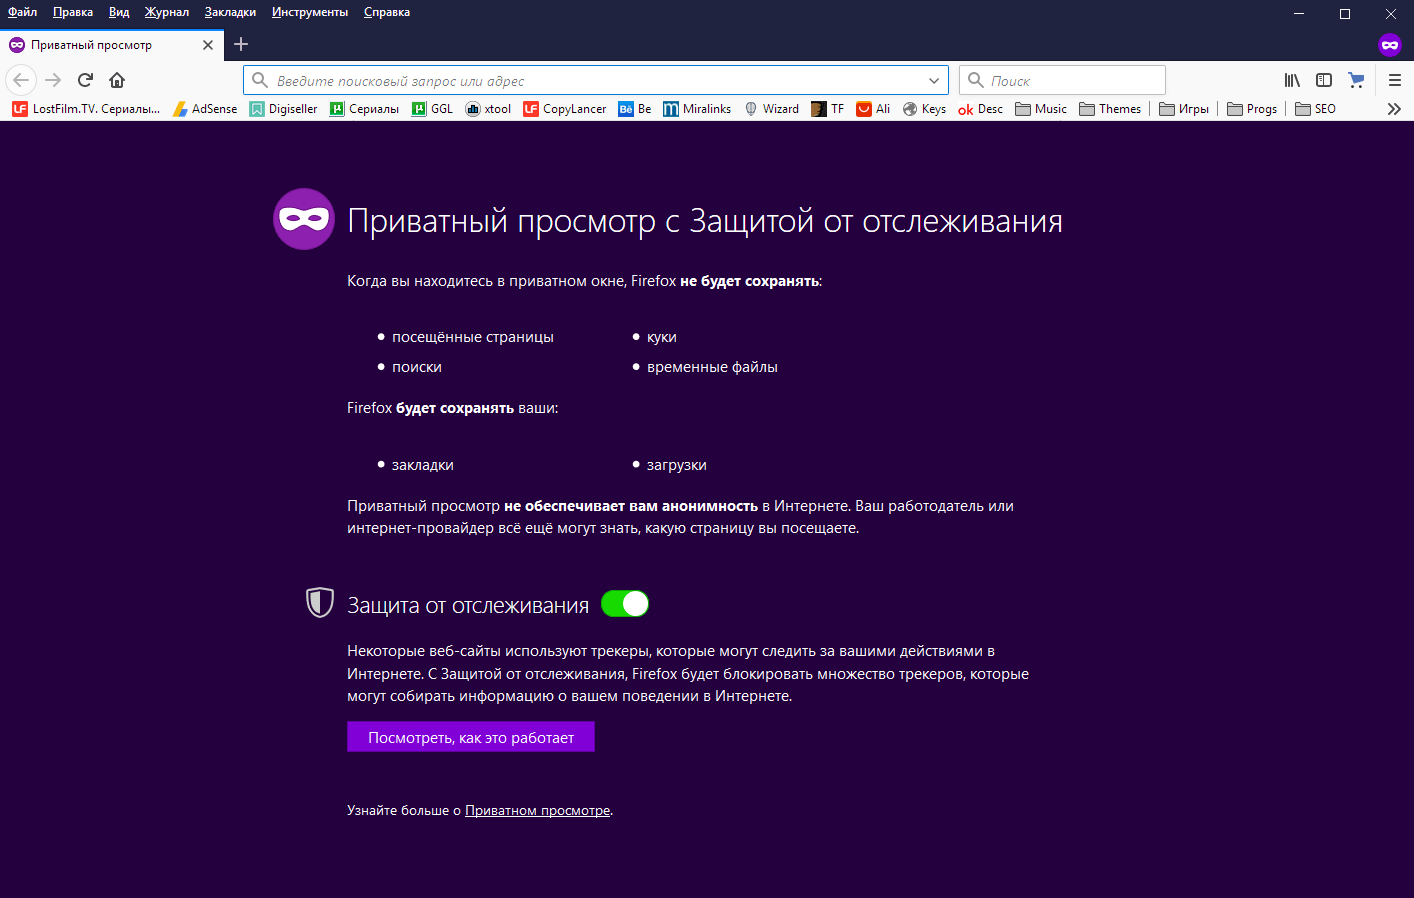
Task: Open the Справка menu
Action: [x=387, y=12]
